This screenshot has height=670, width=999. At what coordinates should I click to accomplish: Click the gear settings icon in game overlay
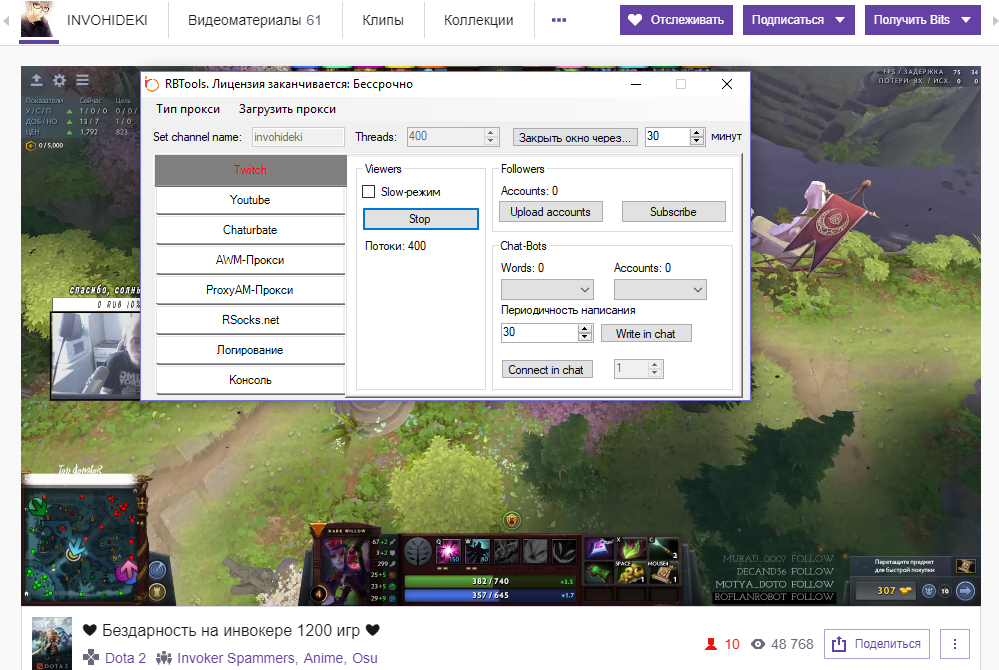pos(60,80)
